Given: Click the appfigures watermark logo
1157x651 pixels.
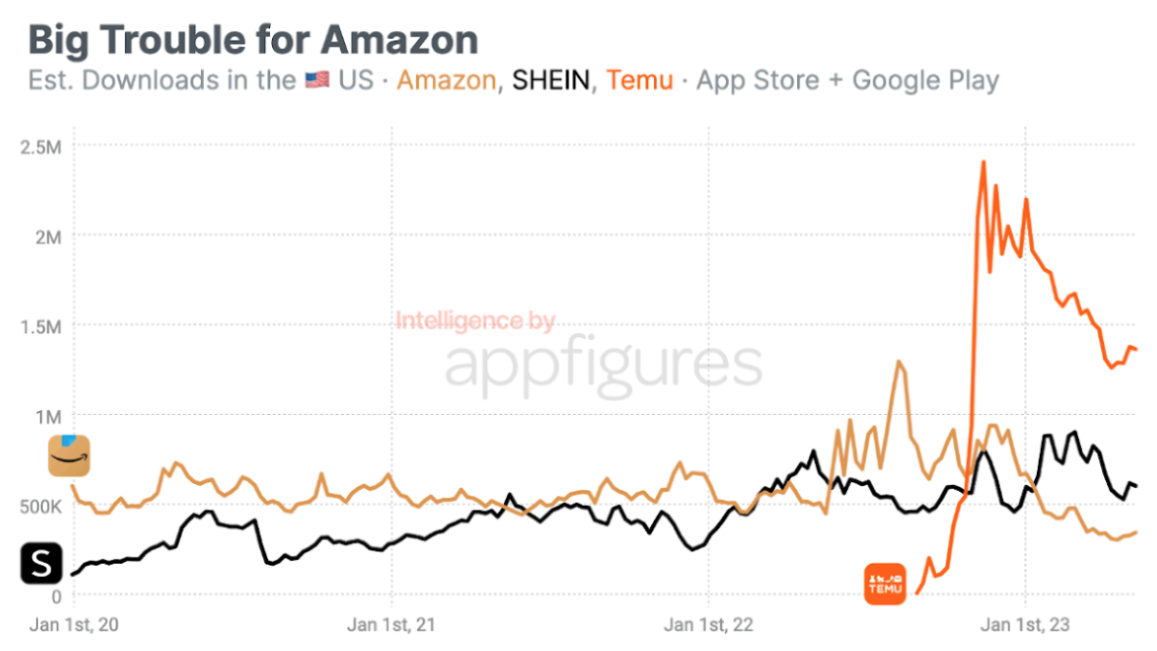Looking at the screenshot, I should click(x=603, y=366).
